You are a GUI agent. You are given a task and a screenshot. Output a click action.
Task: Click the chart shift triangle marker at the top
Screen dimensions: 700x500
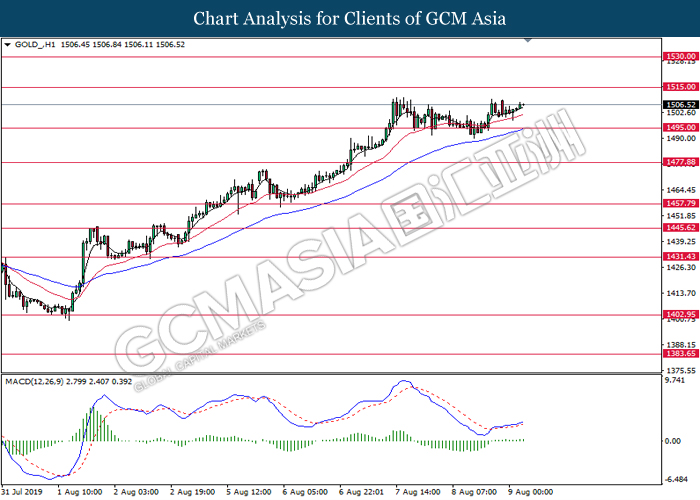coord(528,40)
